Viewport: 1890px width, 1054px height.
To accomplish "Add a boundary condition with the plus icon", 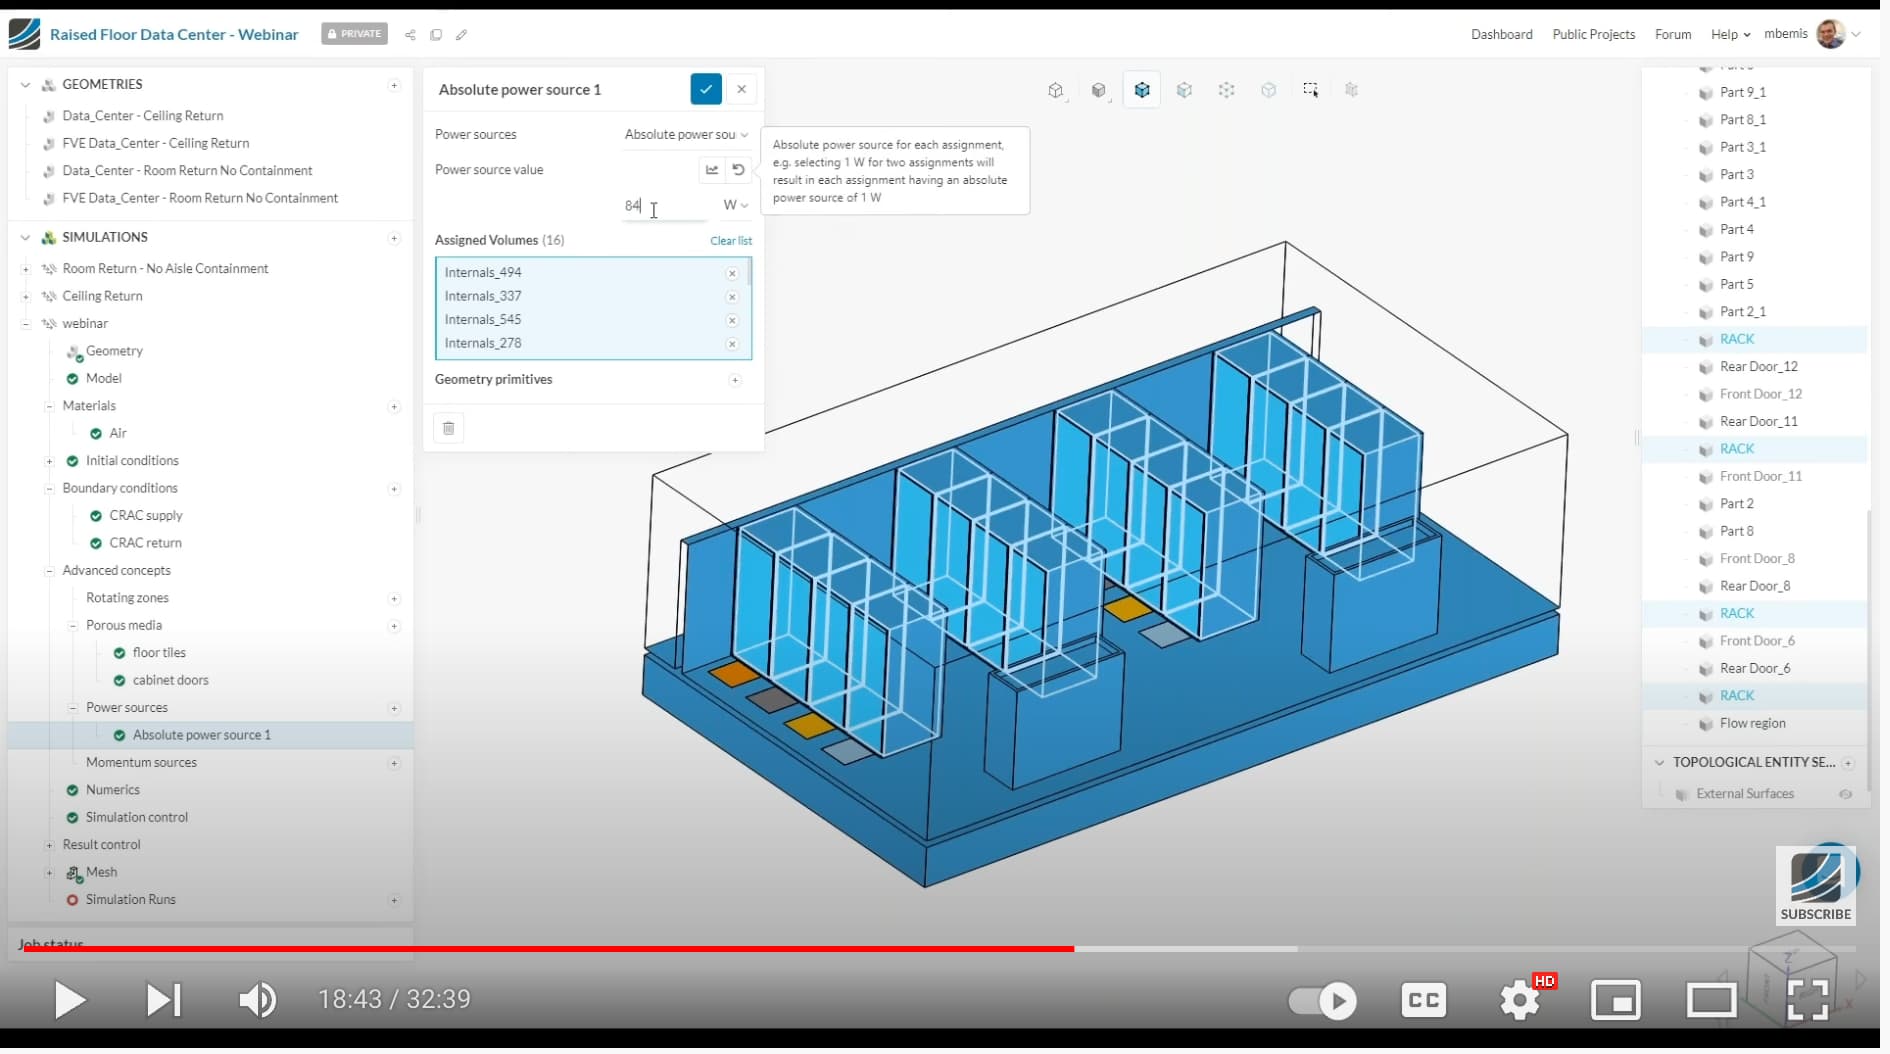I will 394,489.
